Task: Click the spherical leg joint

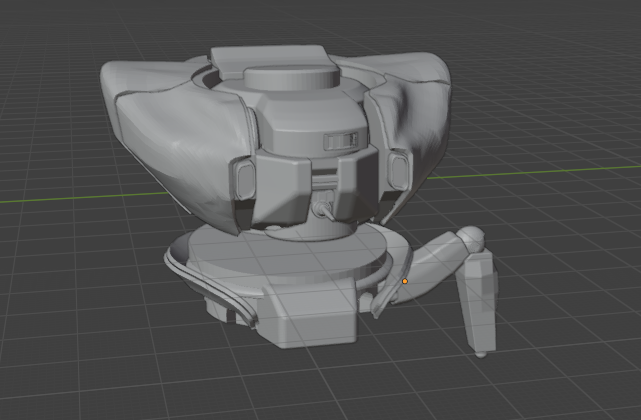Action: pyautogui.click(x=470, y=240)
